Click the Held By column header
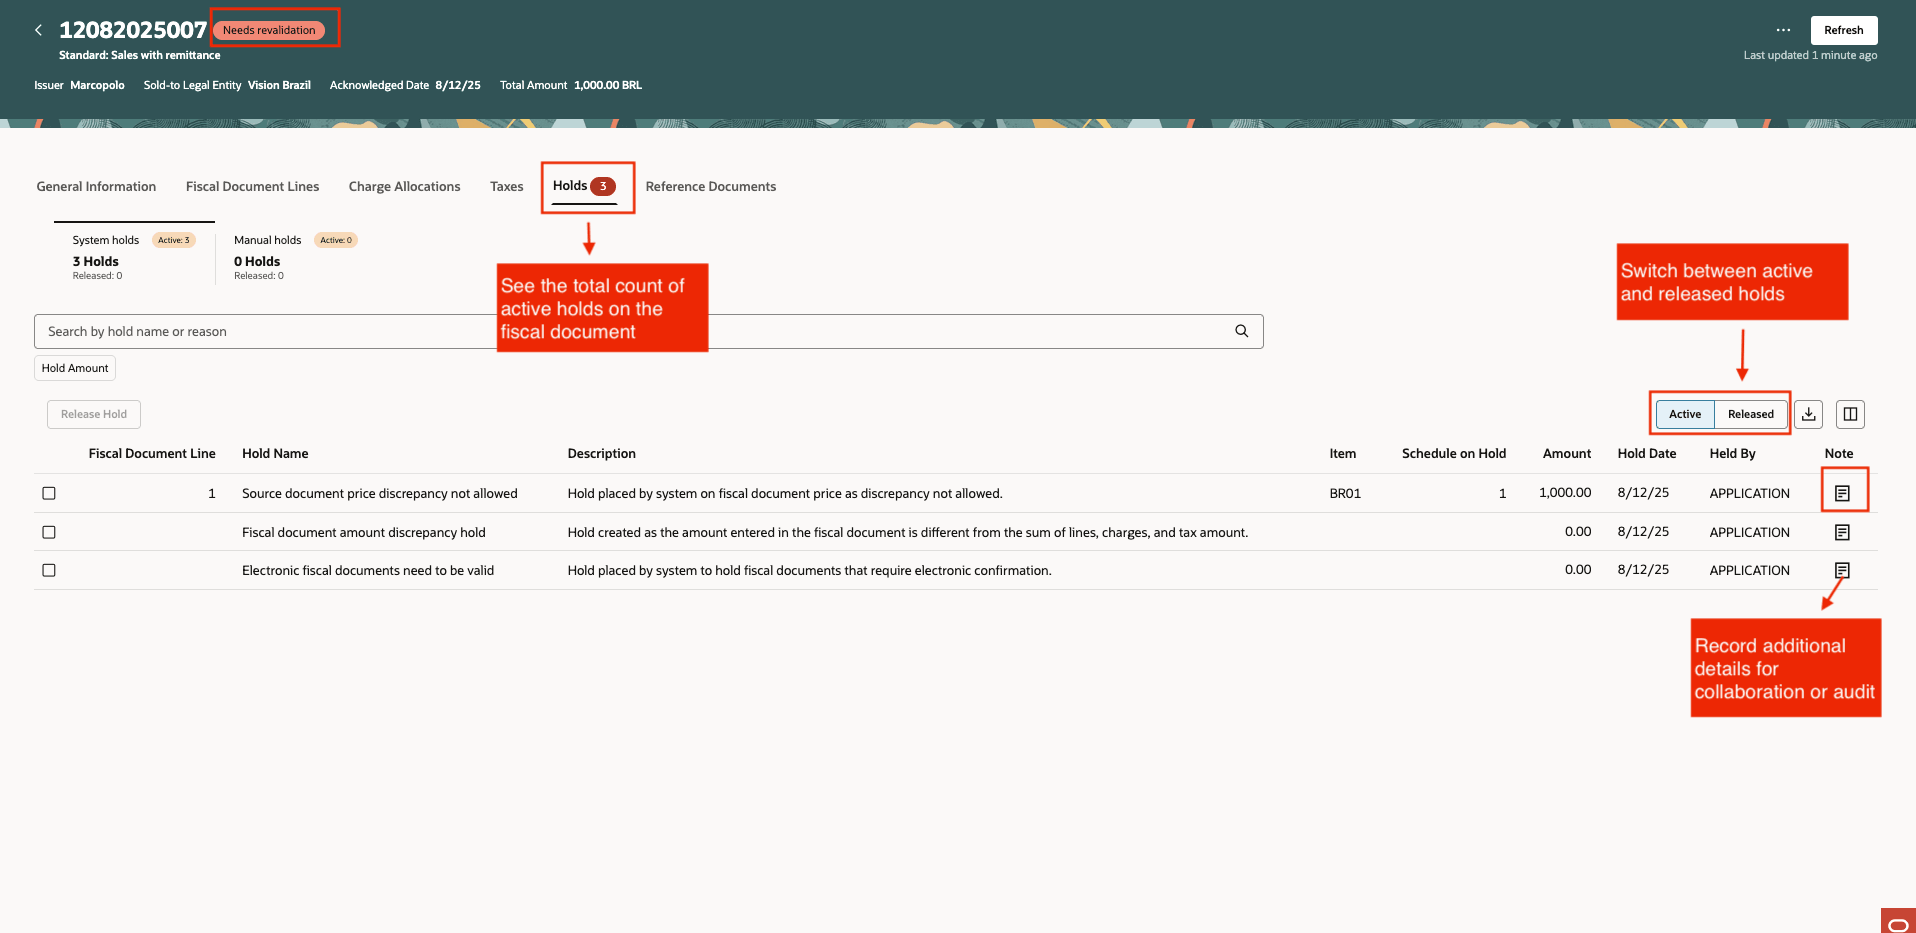Image resolution: width=1916 pixels, height=933 pixels. tap(1733, 453)
